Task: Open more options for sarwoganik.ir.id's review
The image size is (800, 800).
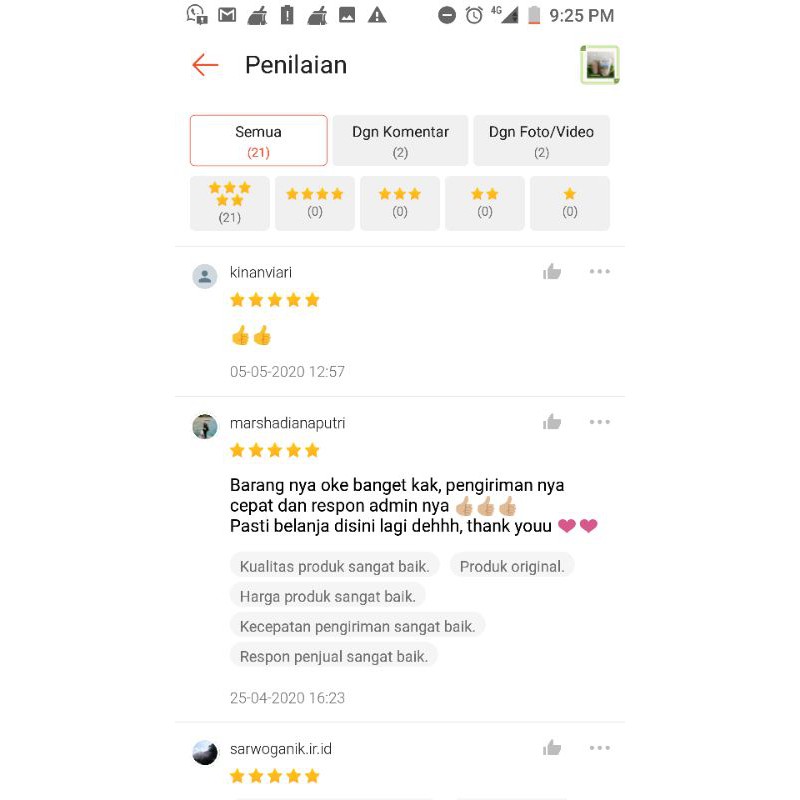Action: point(599,748)
